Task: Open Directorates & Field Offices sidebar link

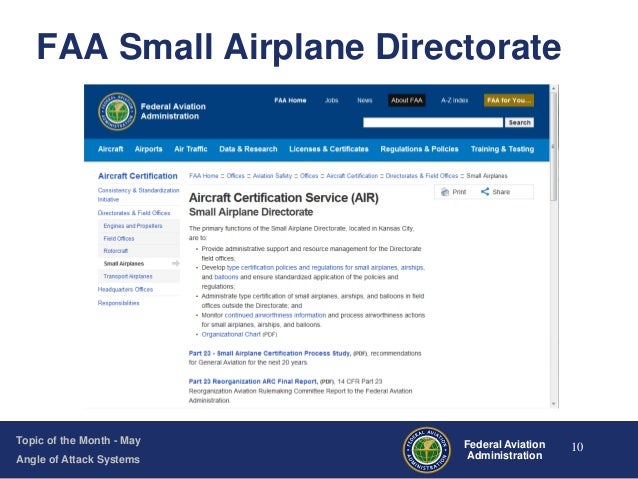Action: (x=134, y=213)
